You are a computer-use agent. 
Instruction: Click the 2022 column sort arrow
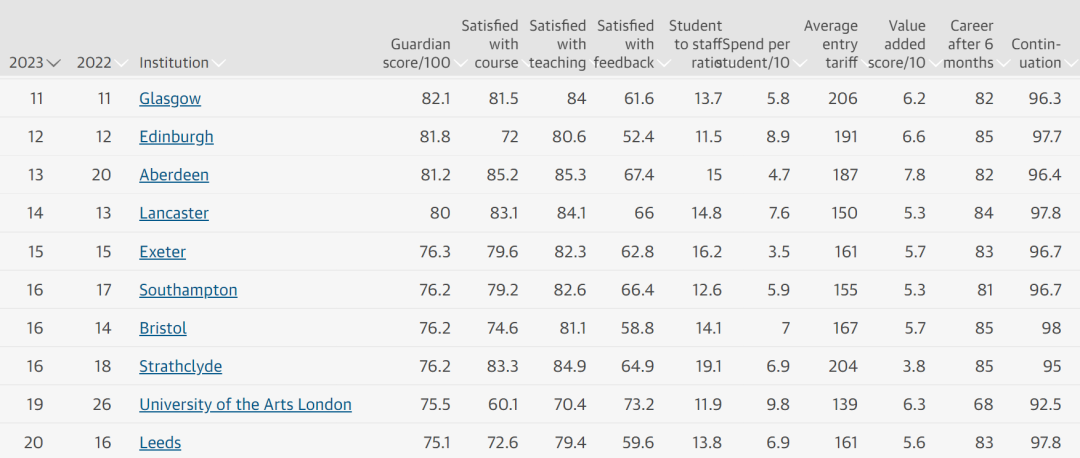(121, 63)
